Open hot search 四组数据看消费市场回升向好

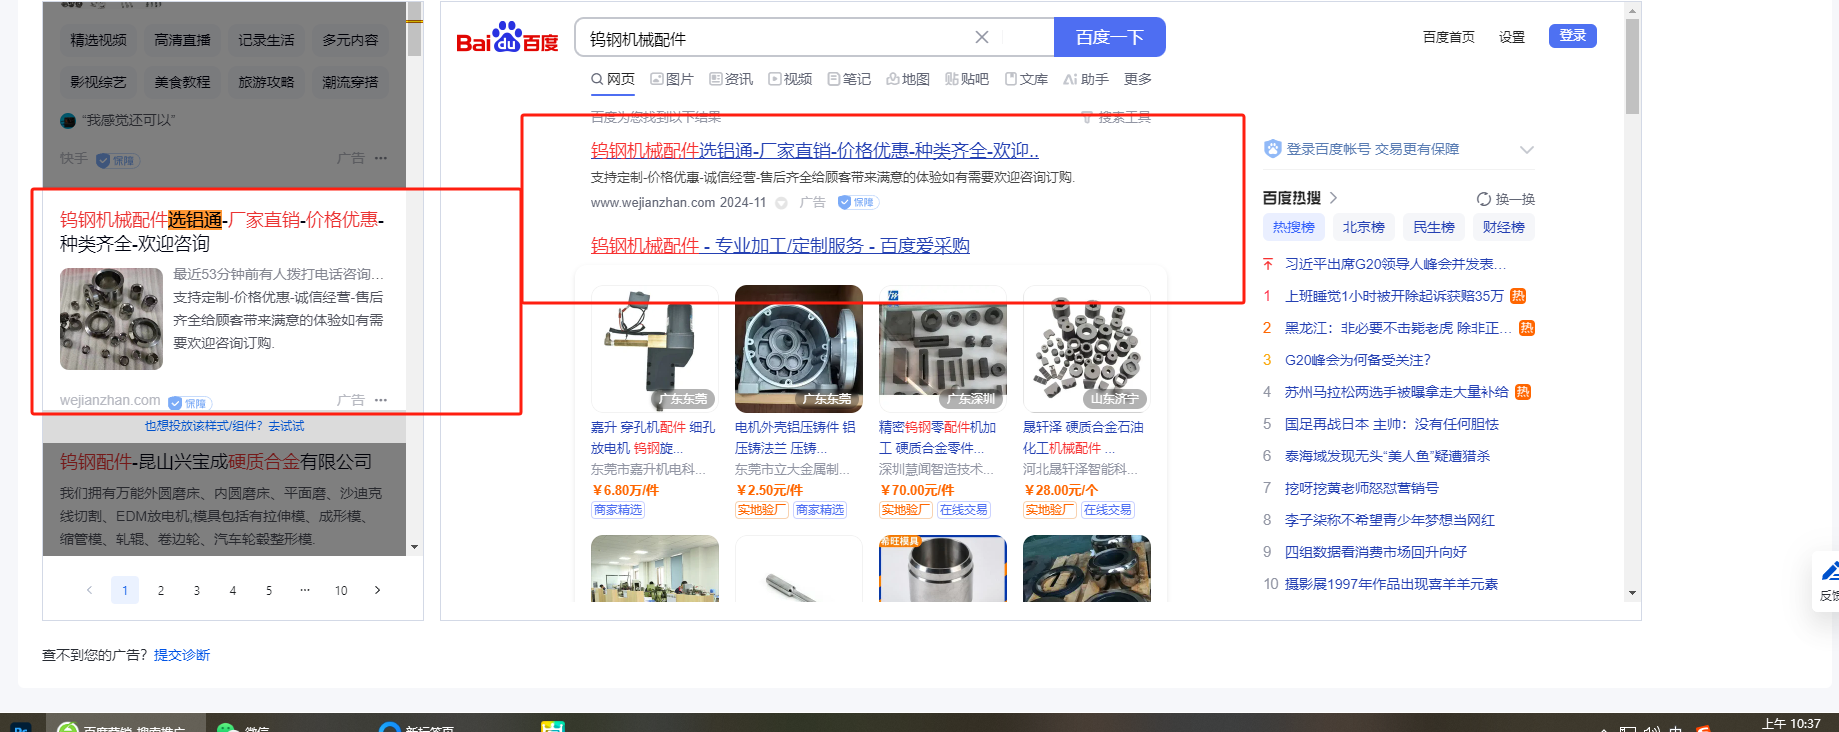pyautogui.click(x=1376, y=552)
